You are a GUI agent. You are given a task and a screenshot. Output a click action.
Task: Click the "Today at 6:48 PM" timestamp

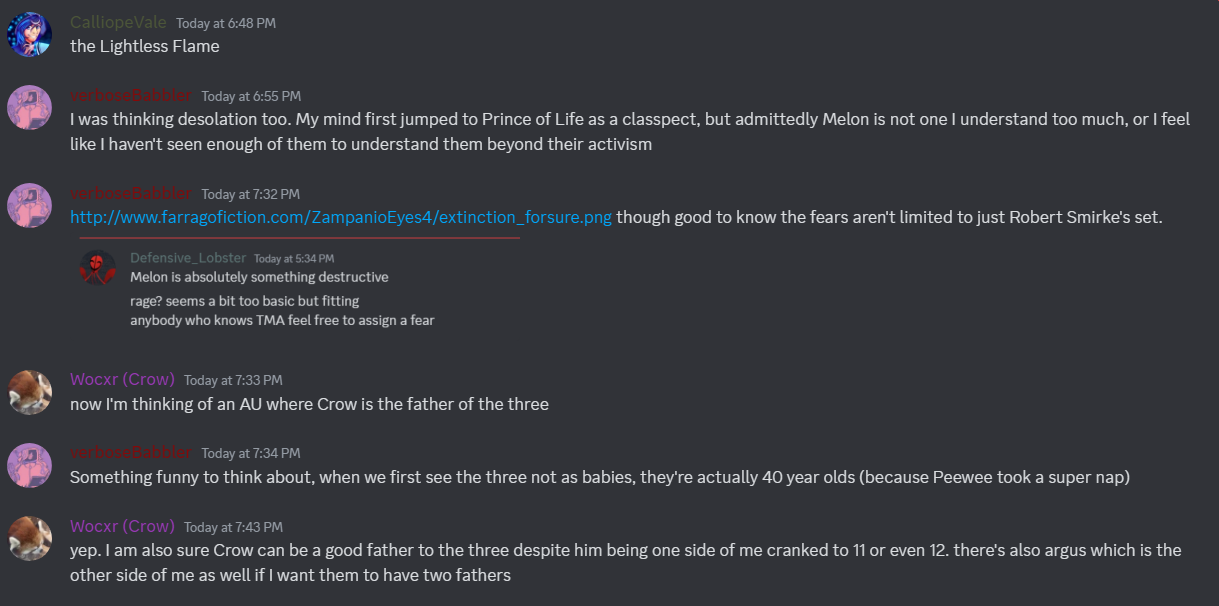coord(225,23)
